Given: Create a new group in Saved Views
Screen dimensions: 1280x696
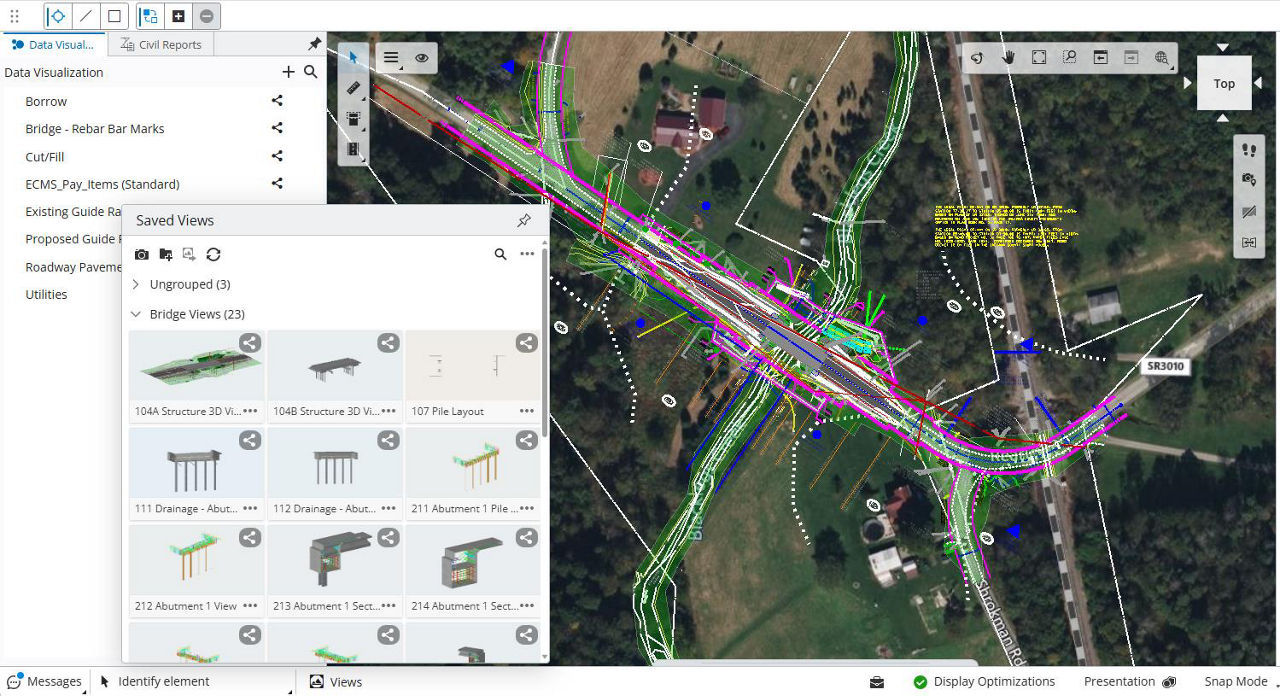Looking at the screenshot, I should 166,254.
